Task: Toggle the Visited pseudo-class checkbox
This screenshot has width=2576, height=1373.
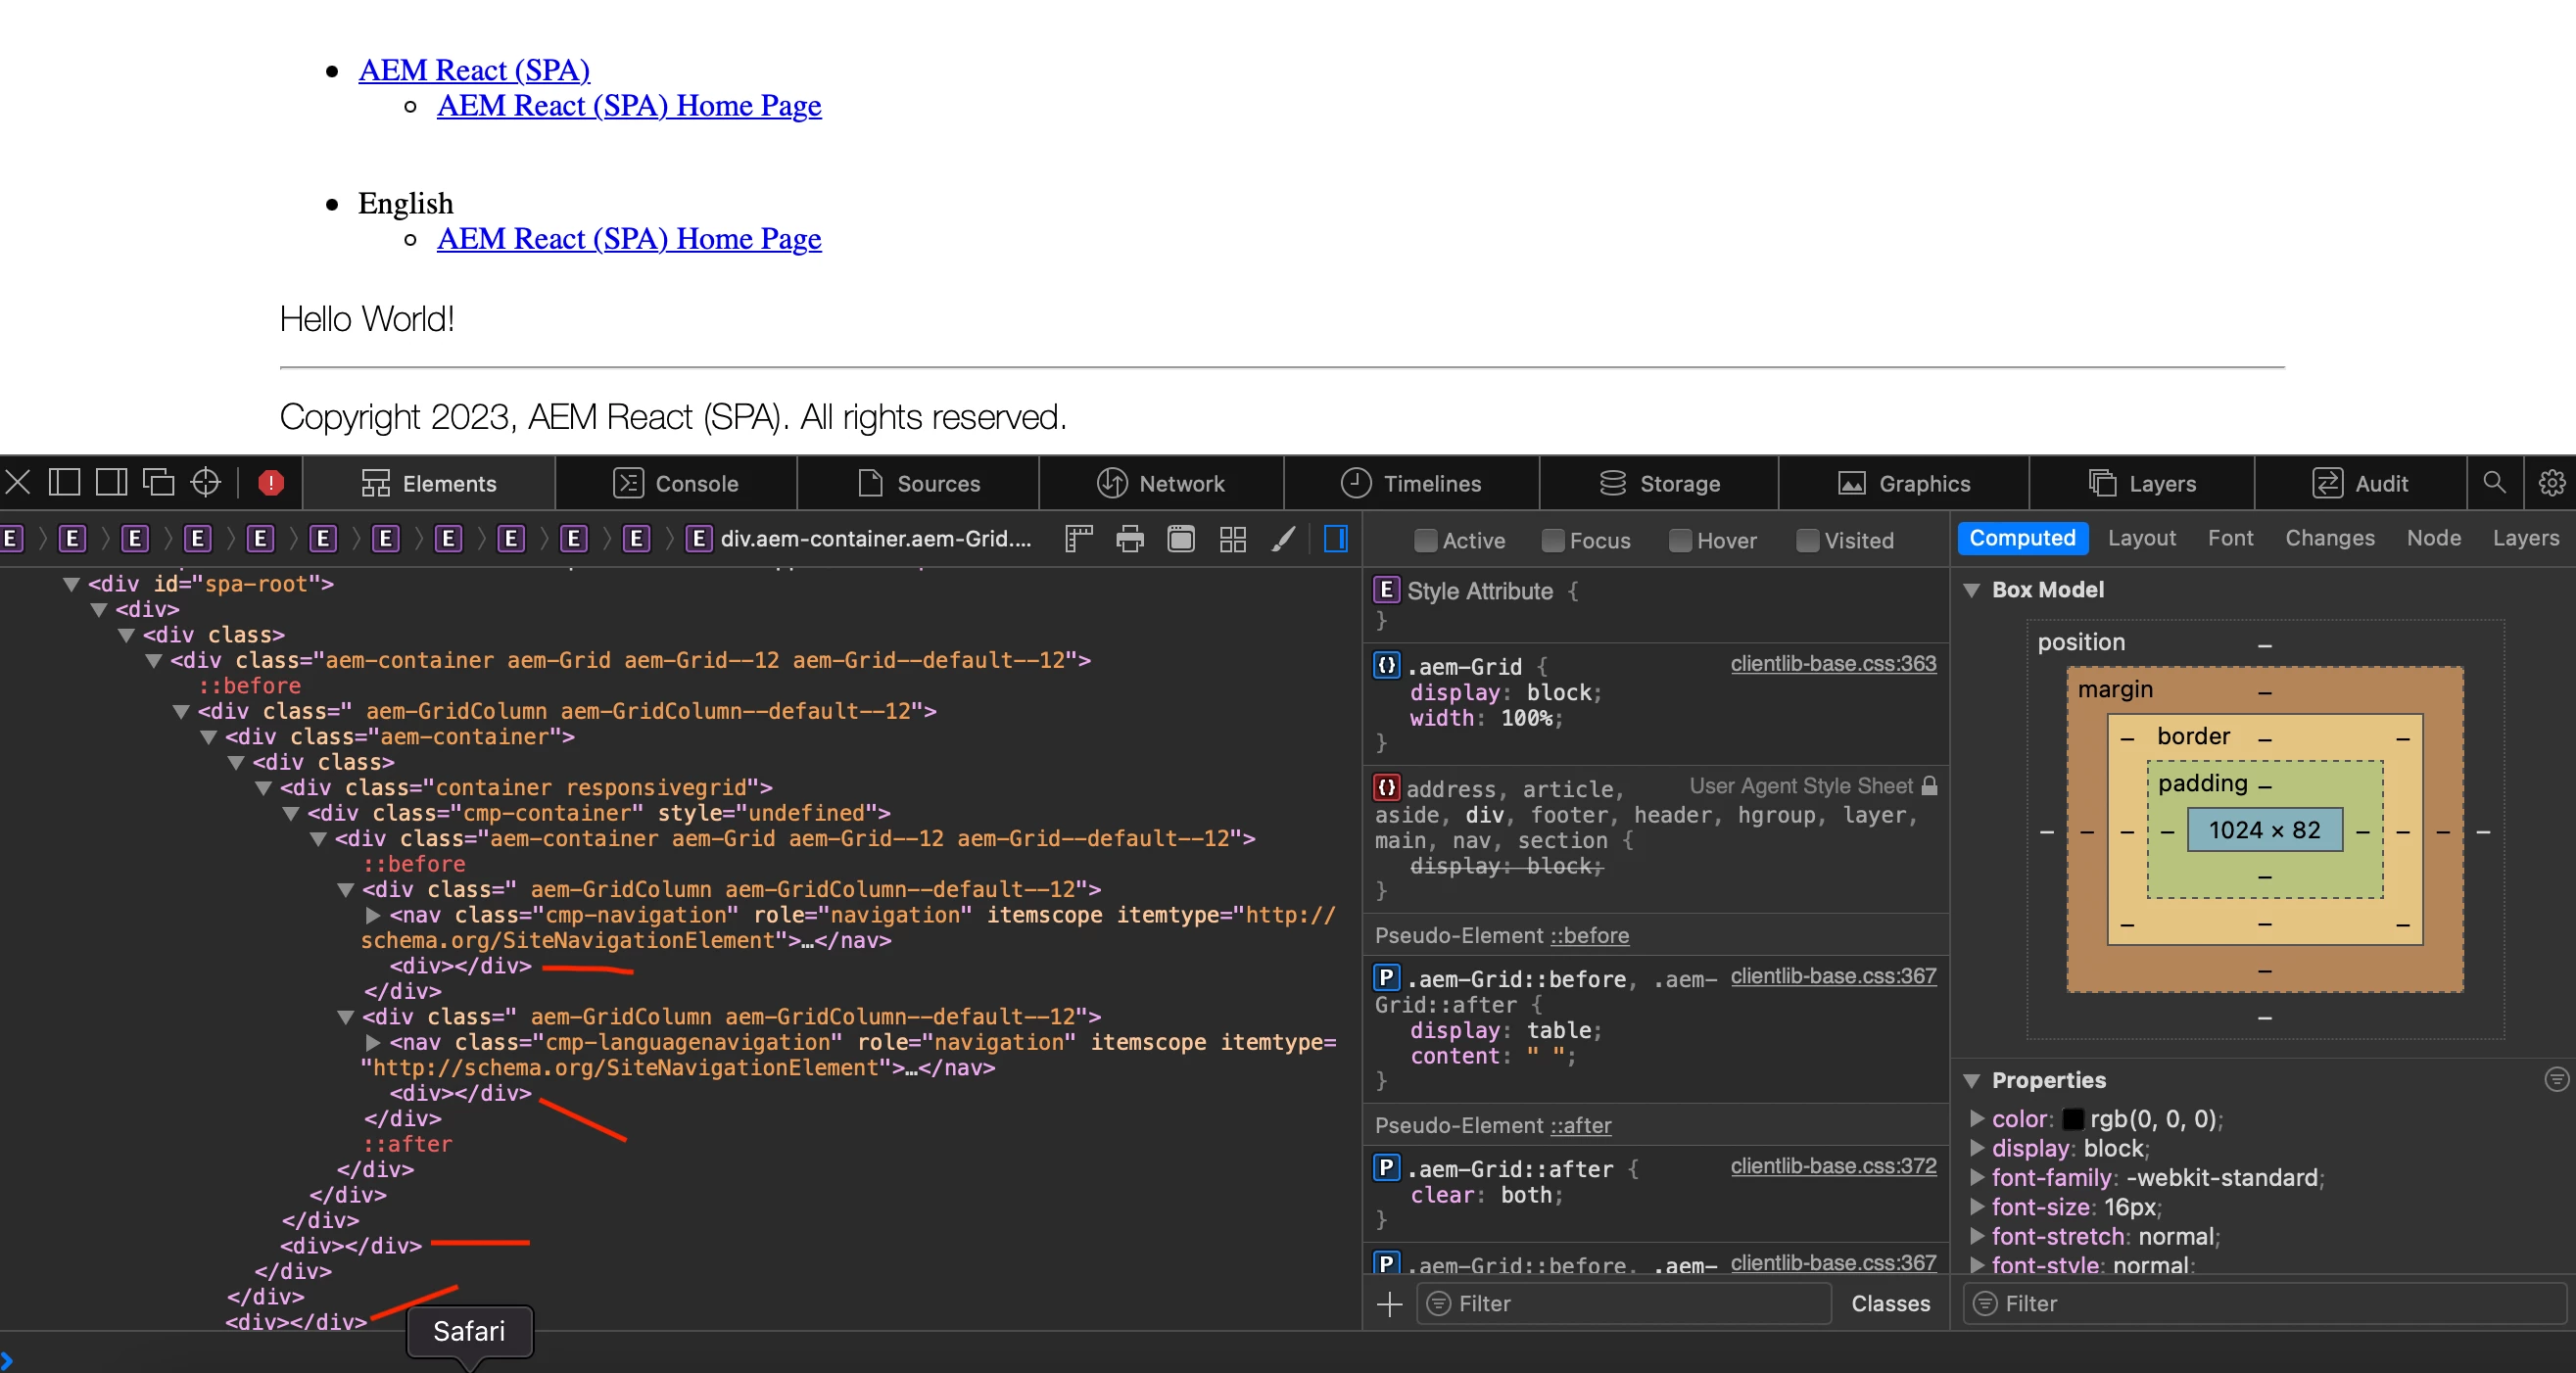Action: pyautogui.click(x=1807, y=541)
